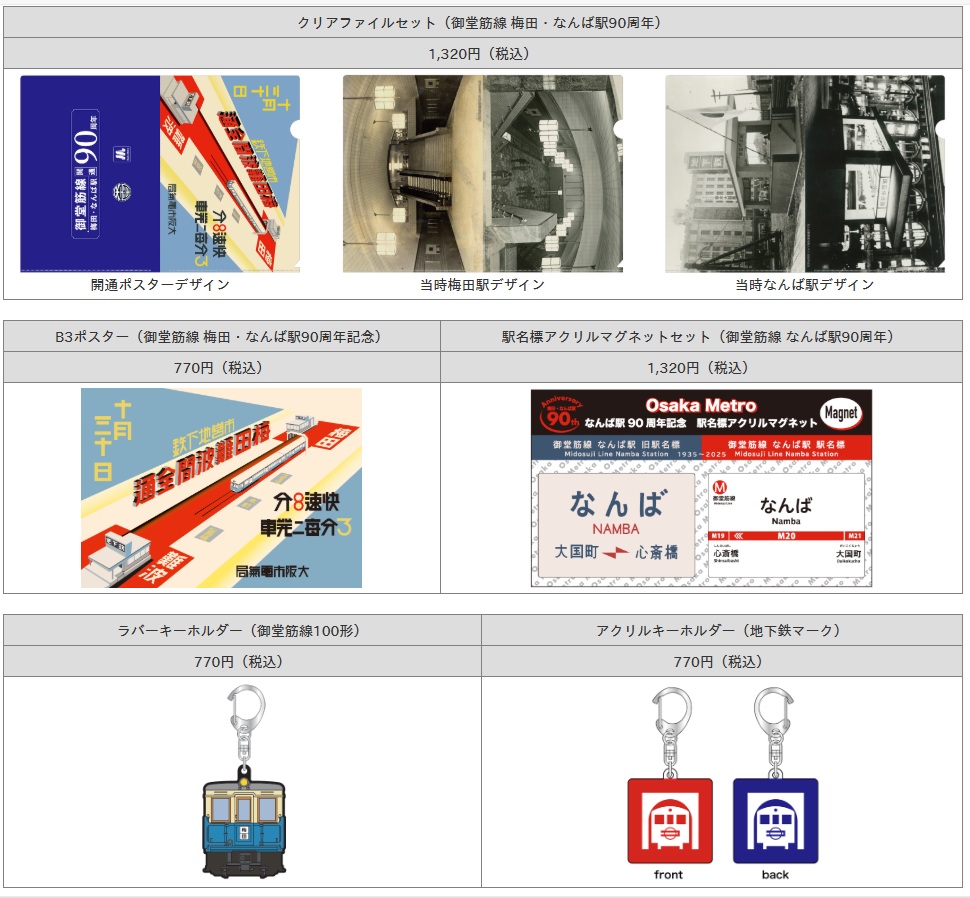View the B3 poster product image
The height and width of the screenshot is (898, 970).
[x=221, y=488]
